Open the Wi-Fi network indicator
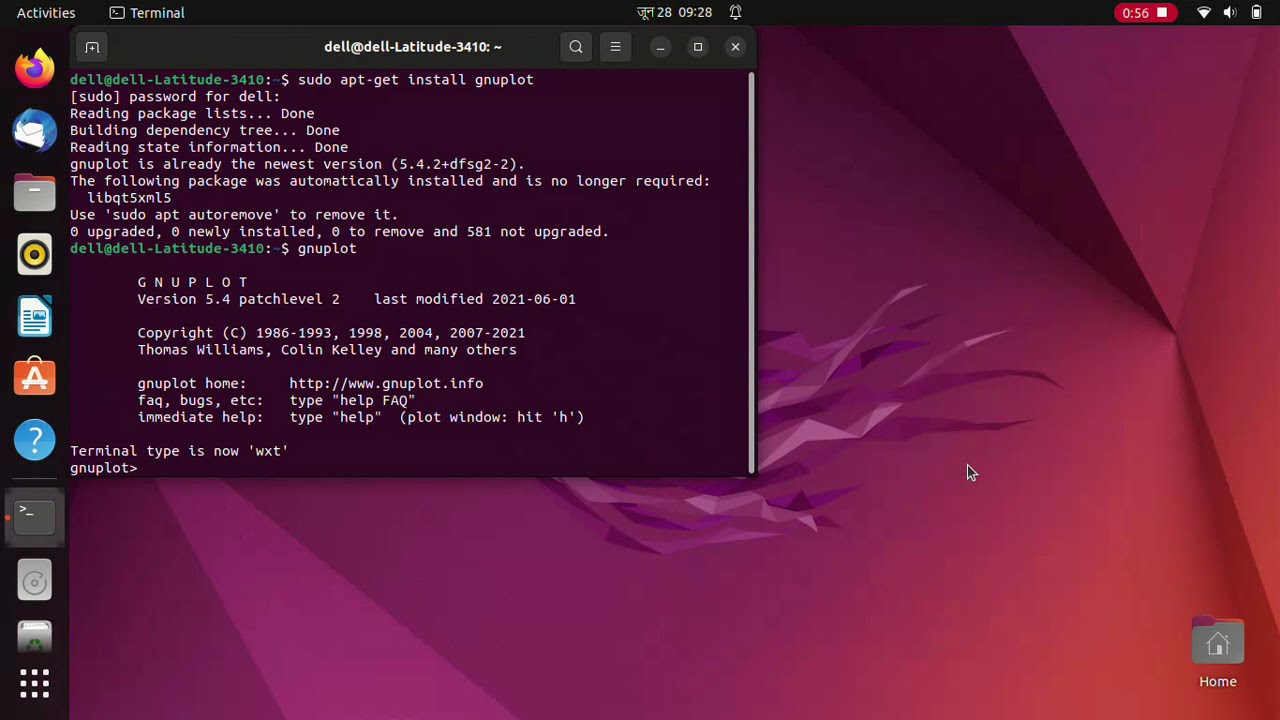Image resolution: width=1280 pixels, height=720 pixels. (x=1204, y=13)
